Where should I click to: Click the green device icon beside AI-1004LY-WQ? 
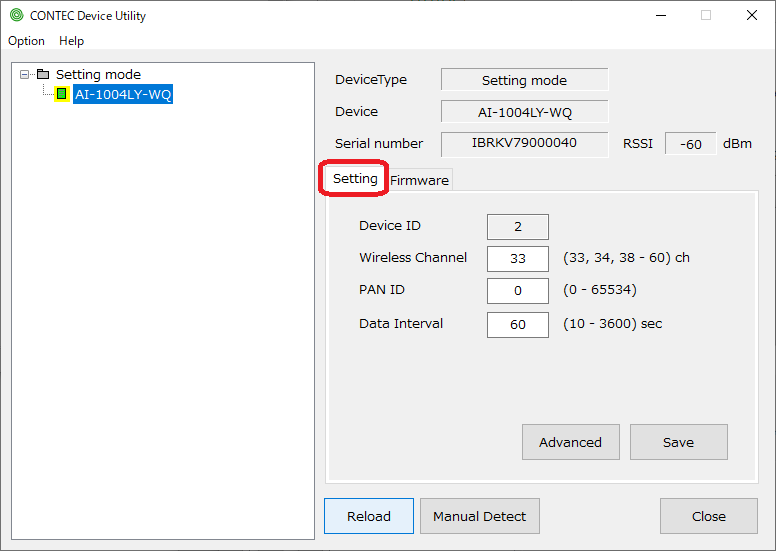point(61,94)
